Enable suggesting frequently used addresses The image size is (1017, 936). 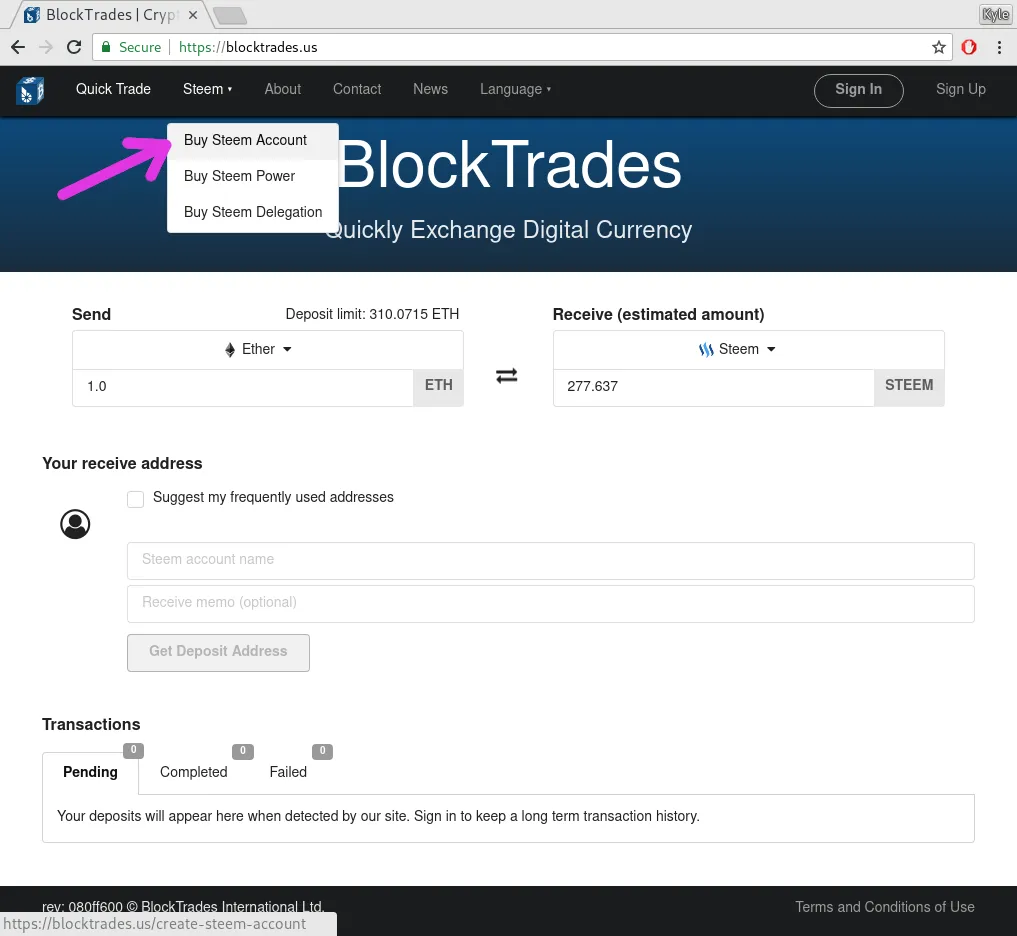pyautogui.click(x=135, y=498)
